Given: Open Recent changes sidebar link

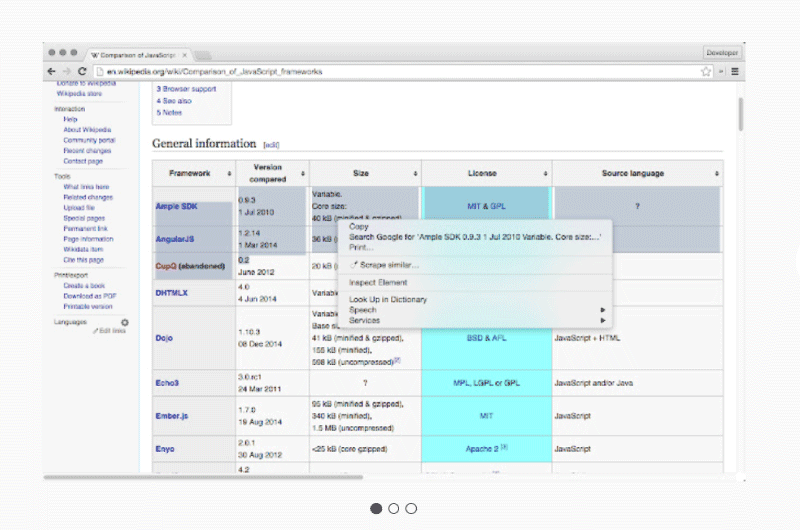Looking at the screenshot, I should point(87,151).
